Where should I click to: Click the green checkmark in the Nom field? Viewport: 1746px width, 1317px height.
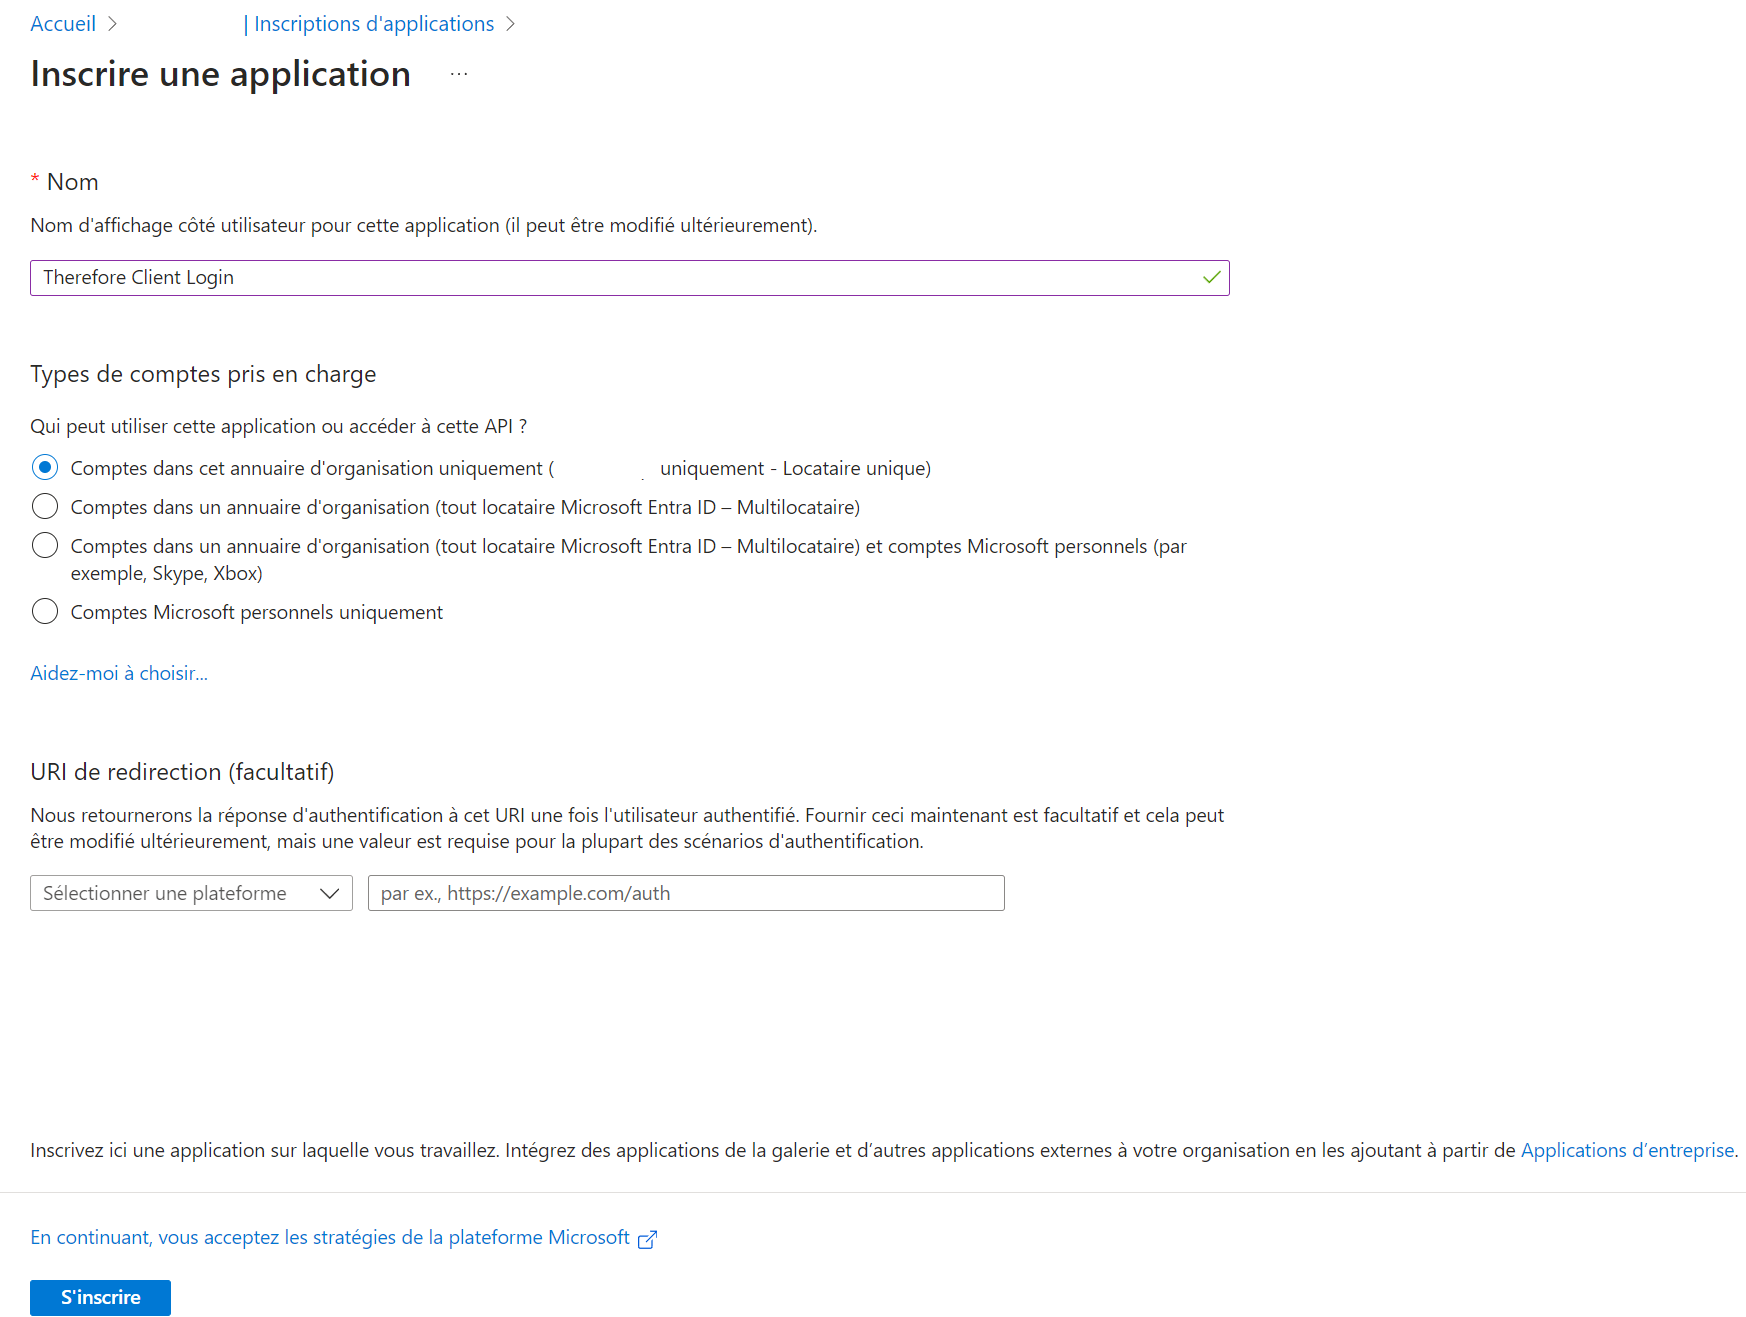(1210, 277)
